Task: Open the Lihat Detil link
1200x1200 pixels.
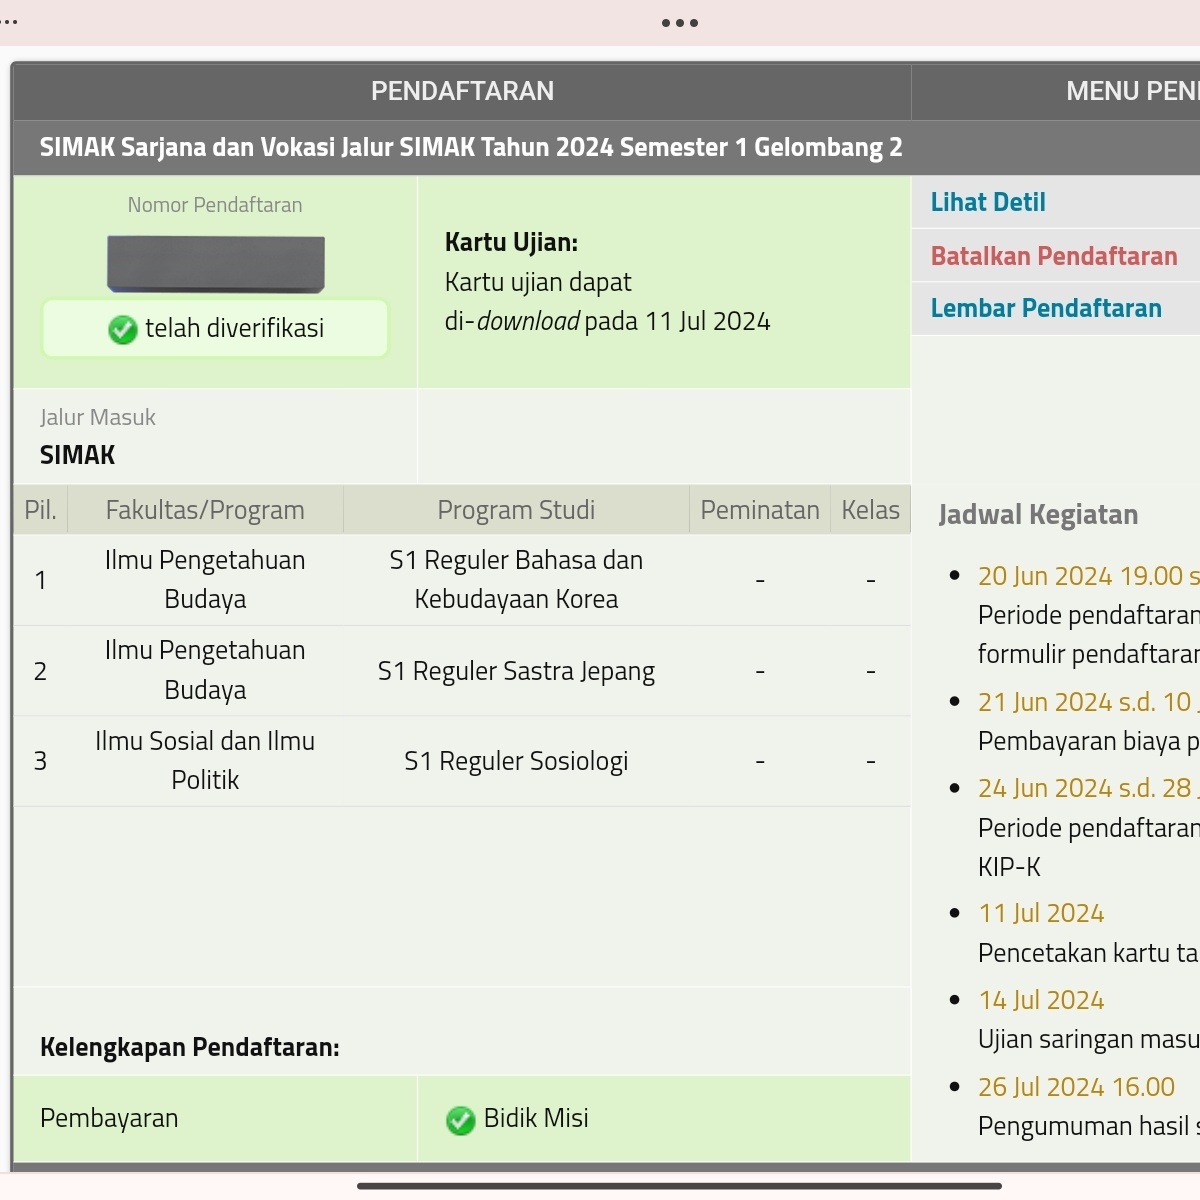Action: (988, 202)
